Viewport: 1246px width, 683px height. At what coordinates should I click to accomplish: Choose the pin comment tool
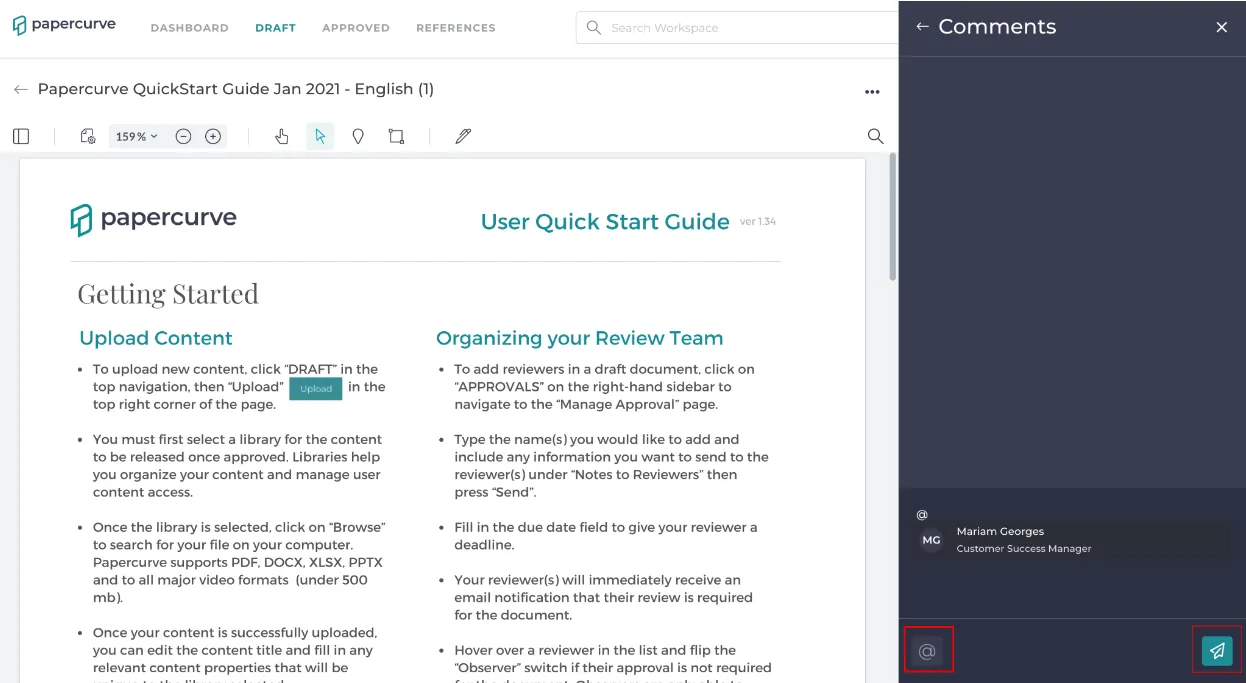pos(358,136)
